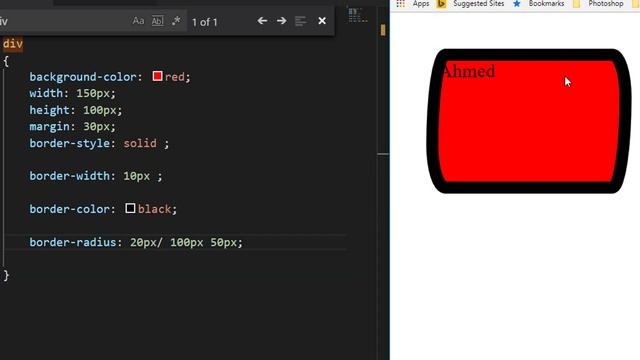Open black color swatch picker
The image size is (640, 360).
[130, 208]
